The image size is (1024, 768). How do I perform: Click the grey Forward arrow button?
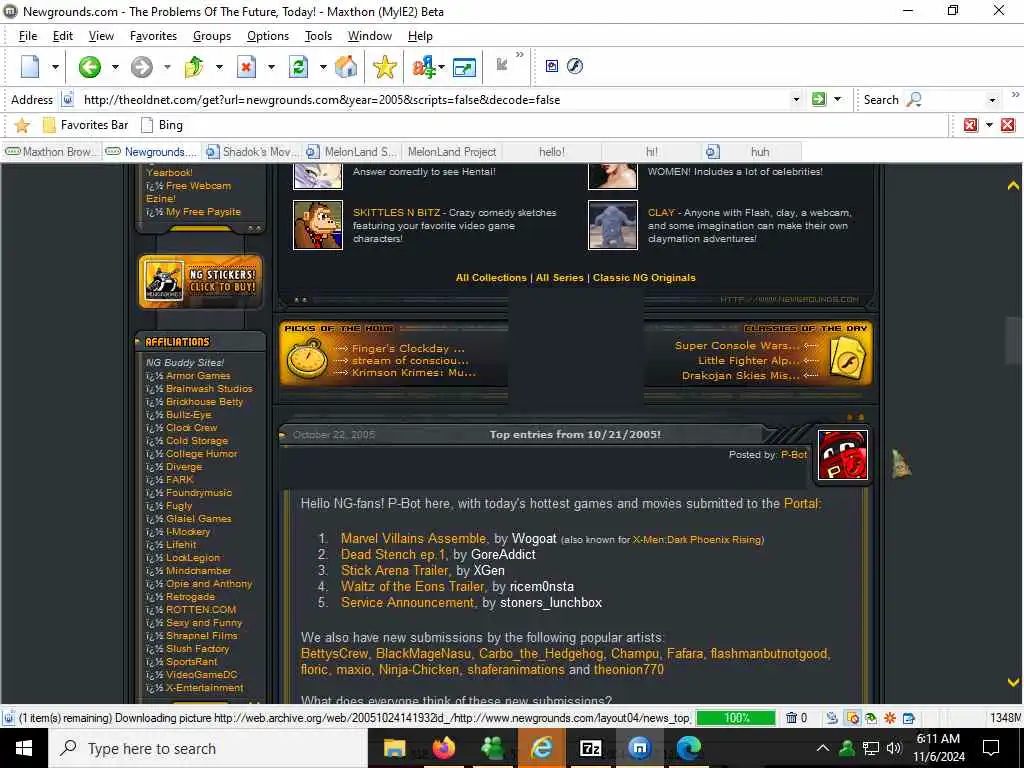click(x=141, y=66)
